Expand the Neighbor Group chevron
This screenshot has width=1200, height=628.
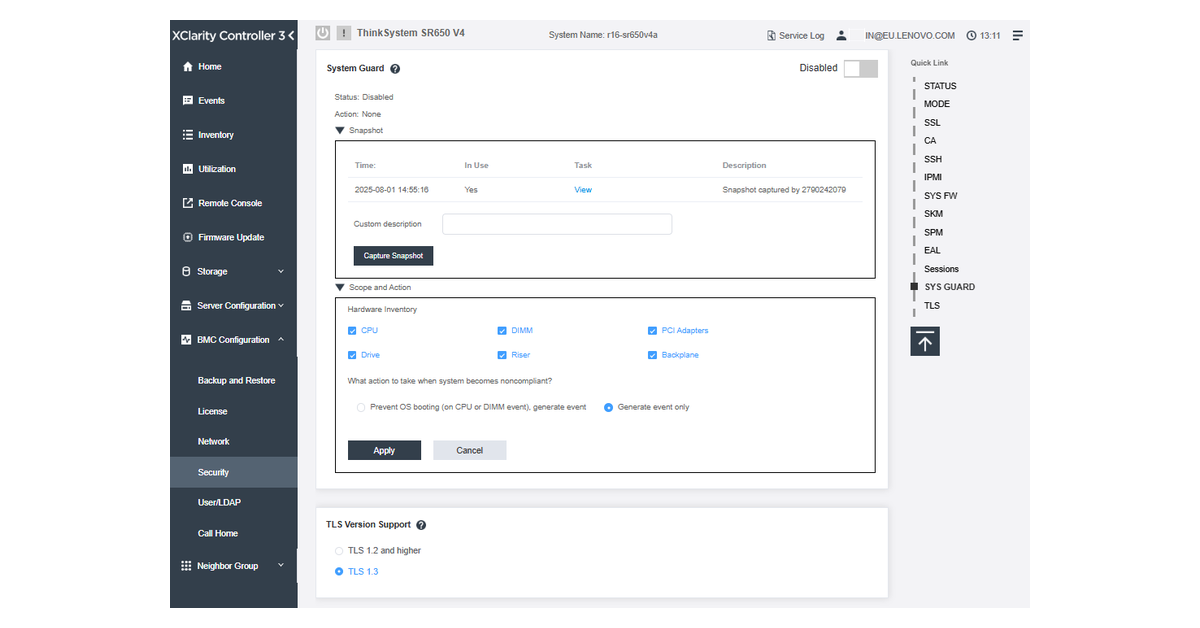coord(281,566)
